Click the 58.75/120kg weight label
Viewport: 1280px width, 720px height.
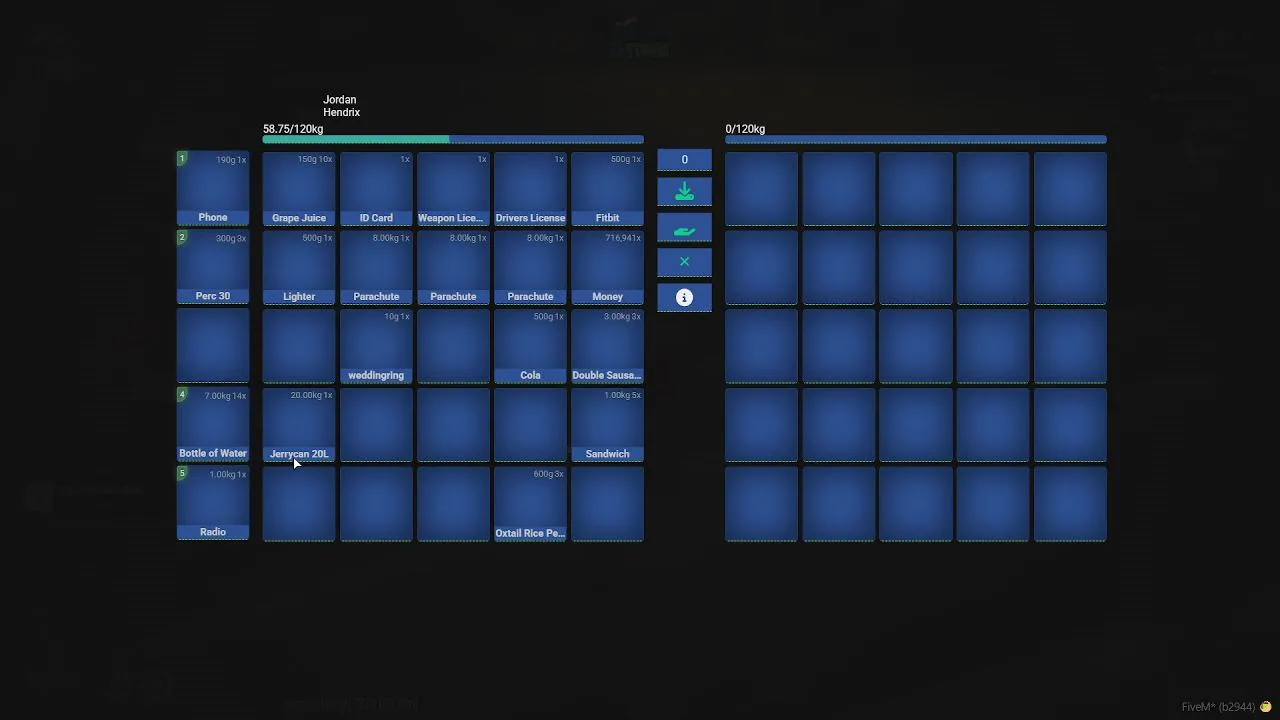(293, 129)
